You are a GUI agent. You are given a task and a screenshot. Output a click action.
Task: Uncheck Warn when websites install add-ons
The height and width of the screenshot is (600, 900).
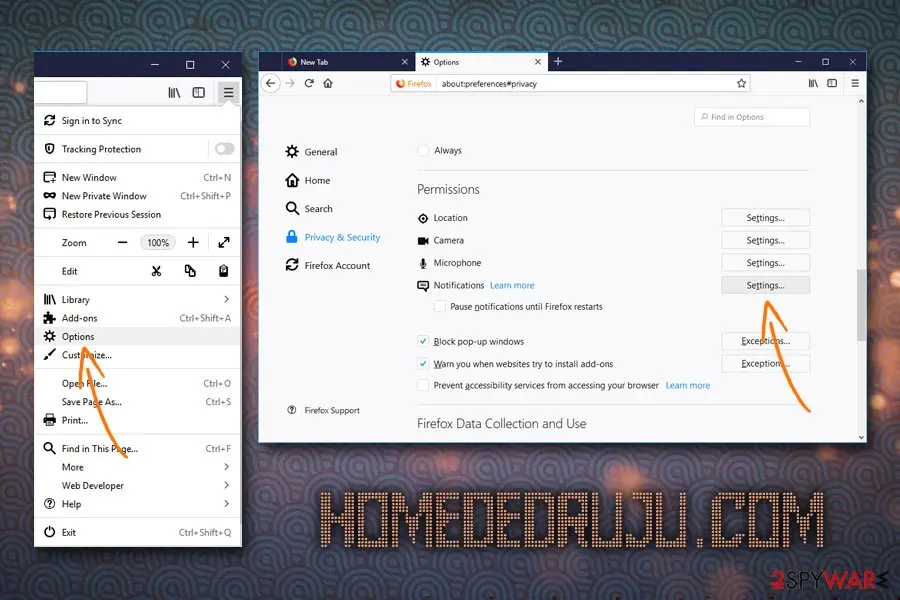tap(423, 363)
